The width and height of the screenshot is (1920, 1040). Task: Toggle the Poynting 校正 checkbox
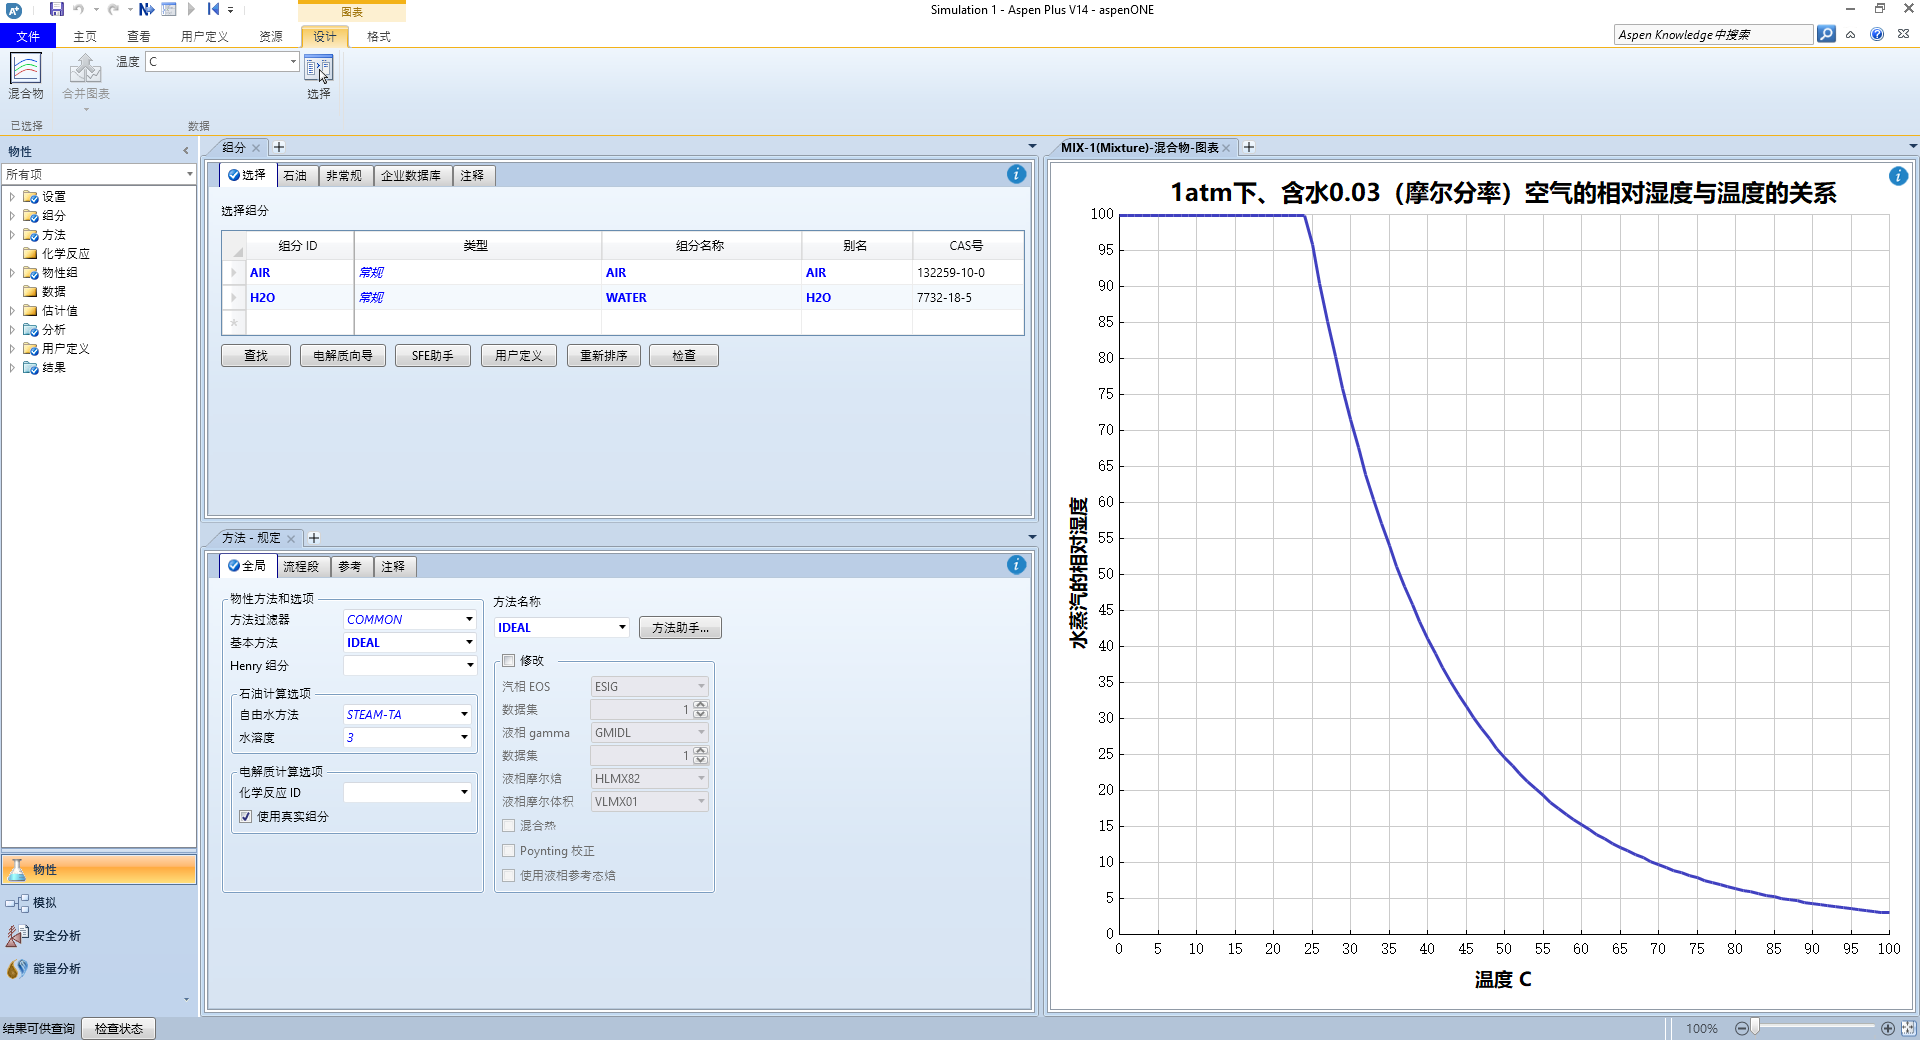508,850
